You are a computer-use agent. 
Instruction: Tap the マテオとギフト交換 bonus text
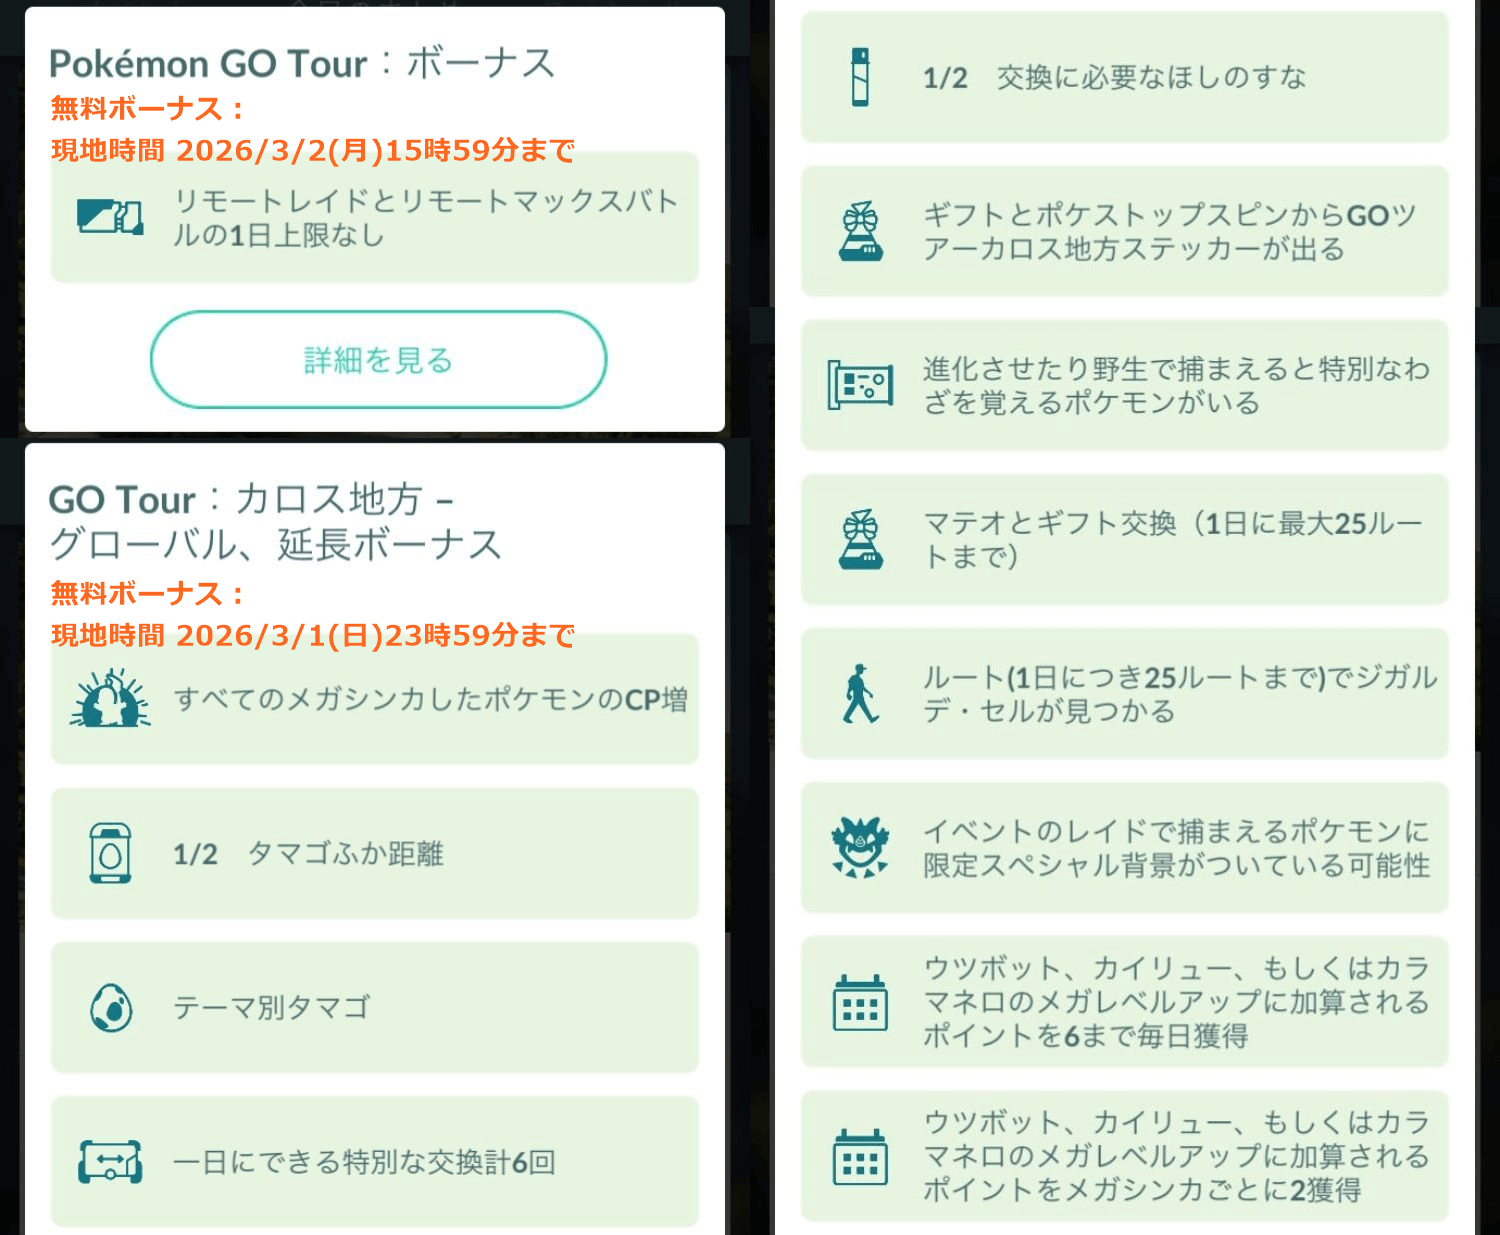[x=1173, y=539]
